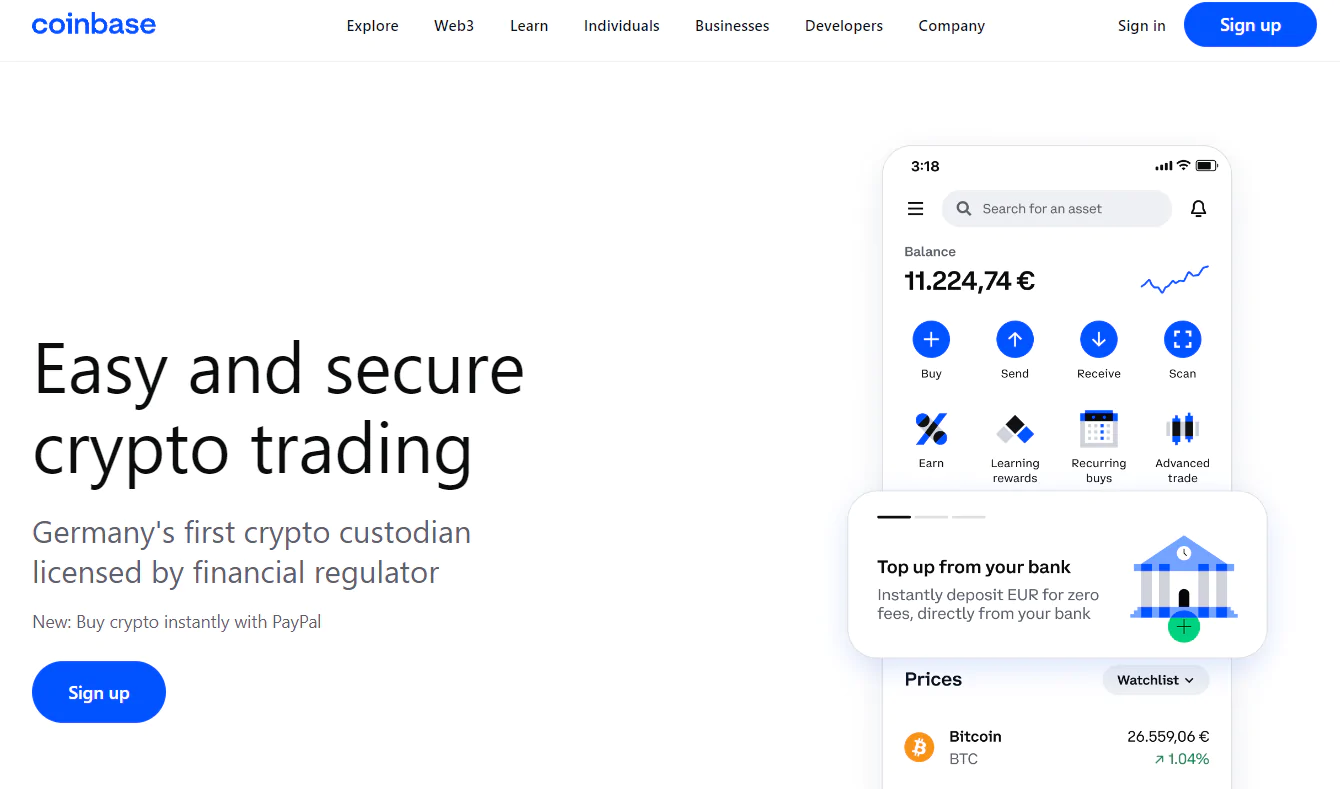The image size is (1340, 789).
Task: Tap the Send arrow-up icon
Action: pyautogui.click(x=1015, y=340)
